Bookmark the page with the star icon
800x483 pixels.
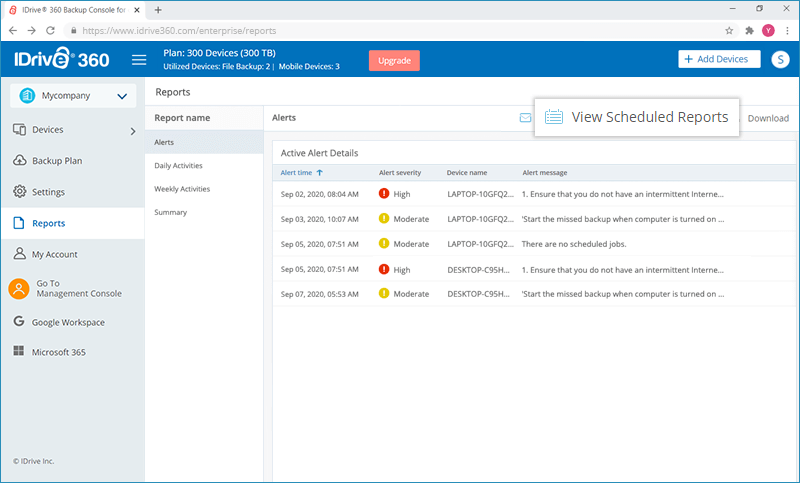click(729, 31)
